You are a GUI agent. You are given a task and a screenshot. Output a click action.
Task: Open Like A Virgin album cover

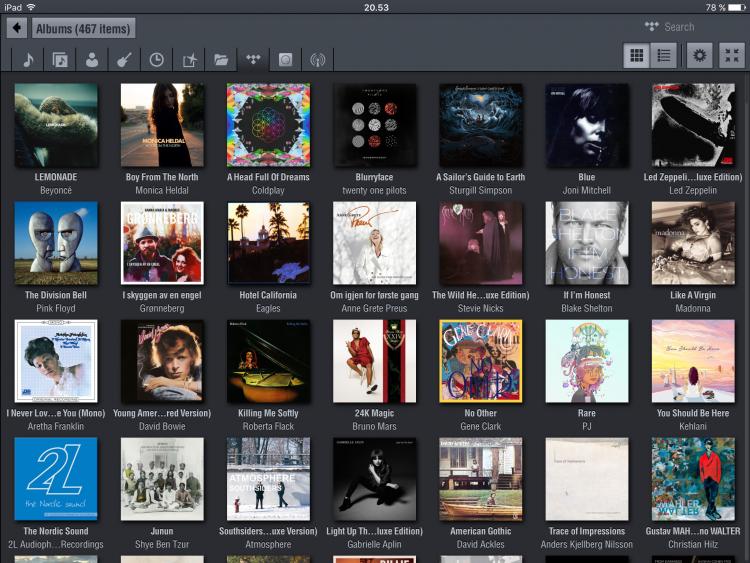(693, 243)
